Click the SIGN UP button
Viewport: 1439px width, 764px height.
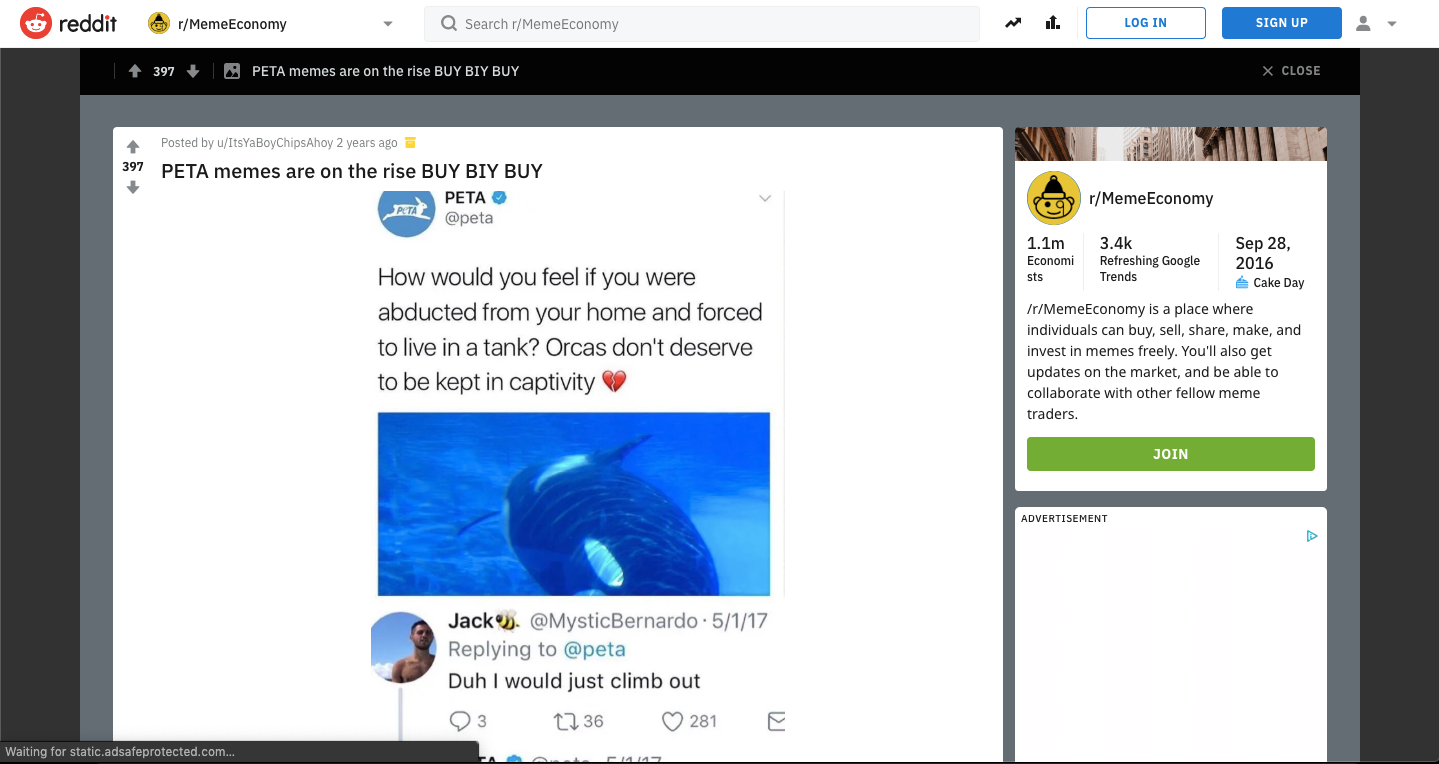click(x=1282, y=23)
